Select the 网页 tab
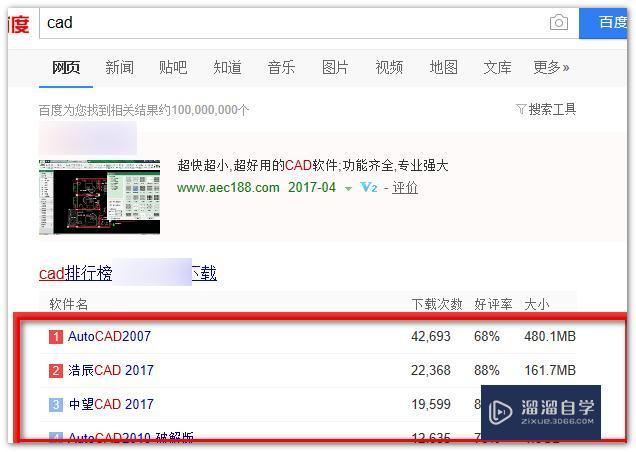The width and height of the screenshot is (636, 452). (x=66, y=67)
